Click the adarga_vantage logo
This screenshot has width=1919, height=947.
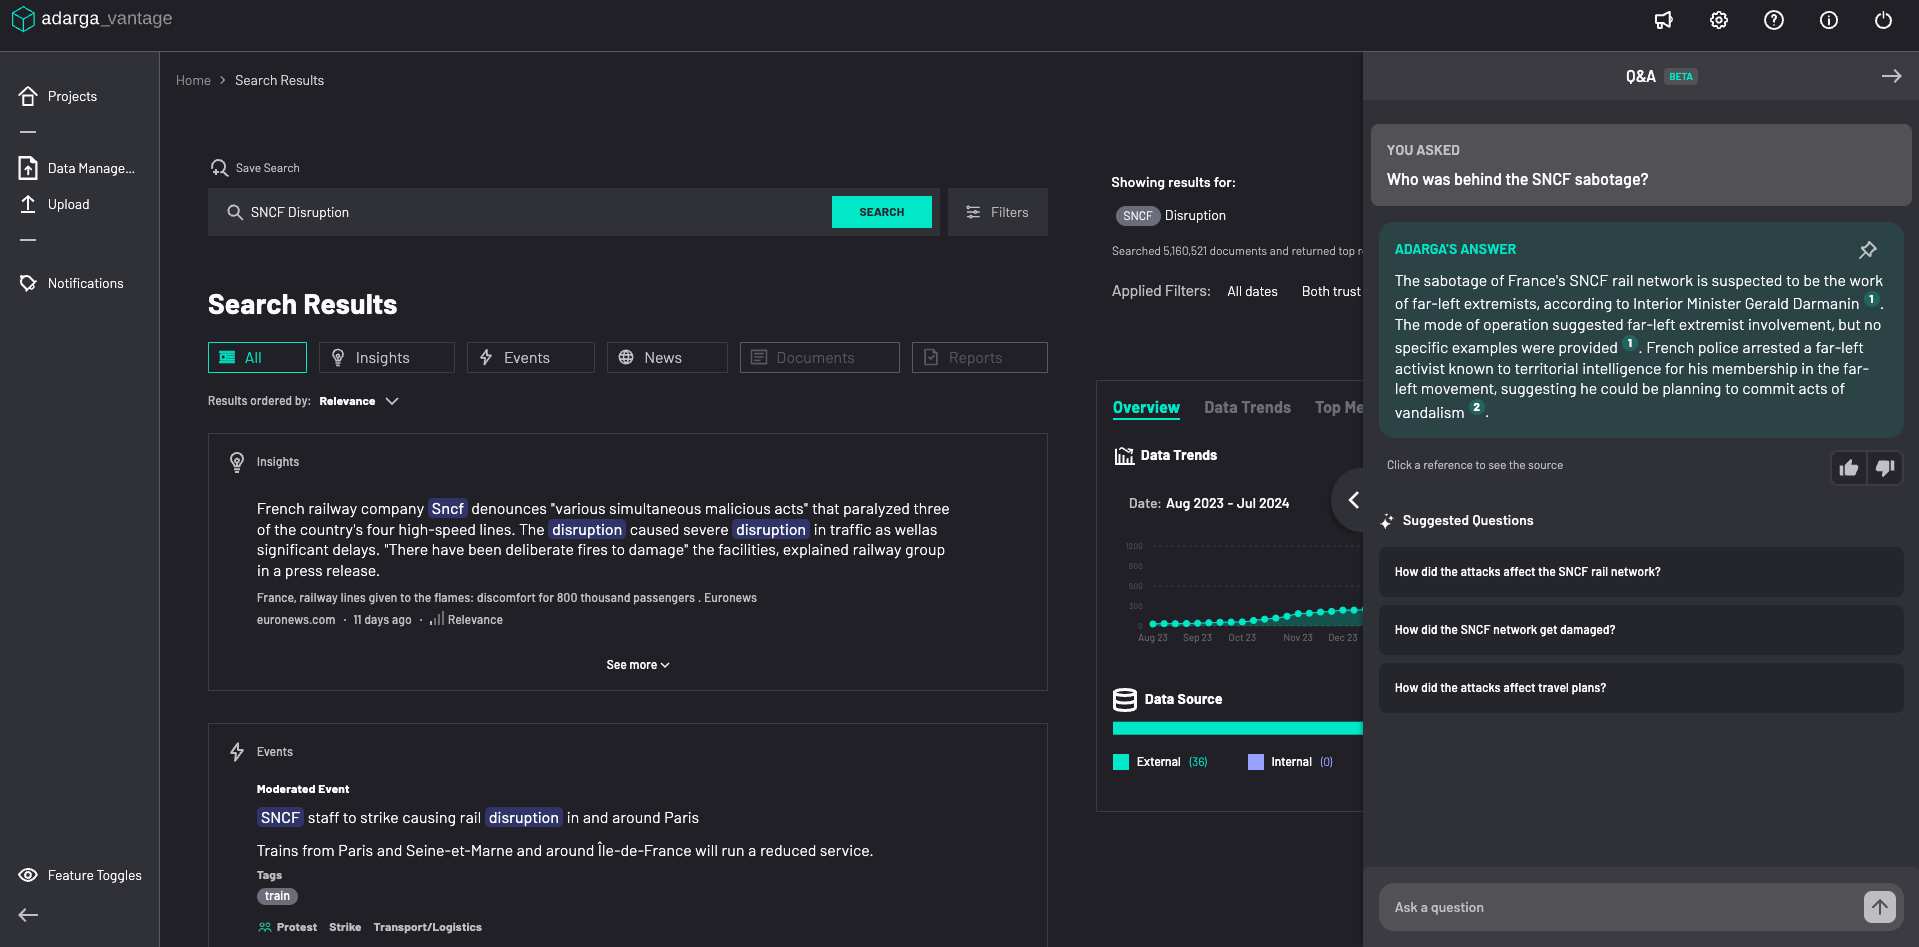coord(92,19)
